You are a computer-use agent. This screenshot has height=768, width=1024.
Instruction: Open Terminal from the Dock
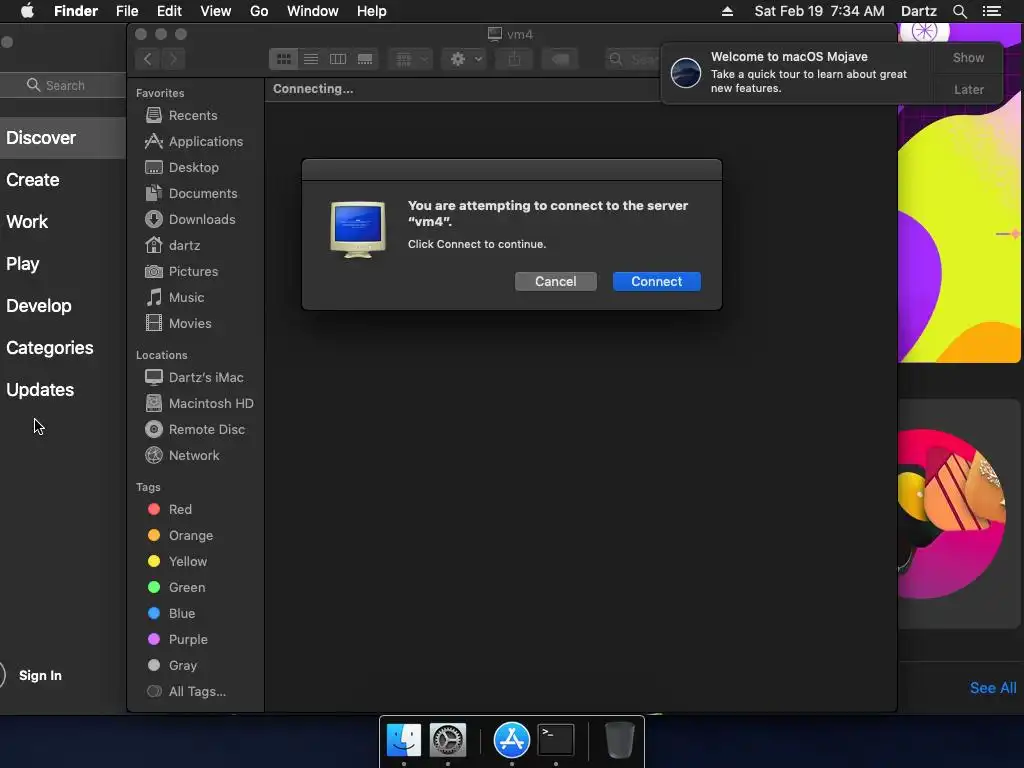coord(555,740)
